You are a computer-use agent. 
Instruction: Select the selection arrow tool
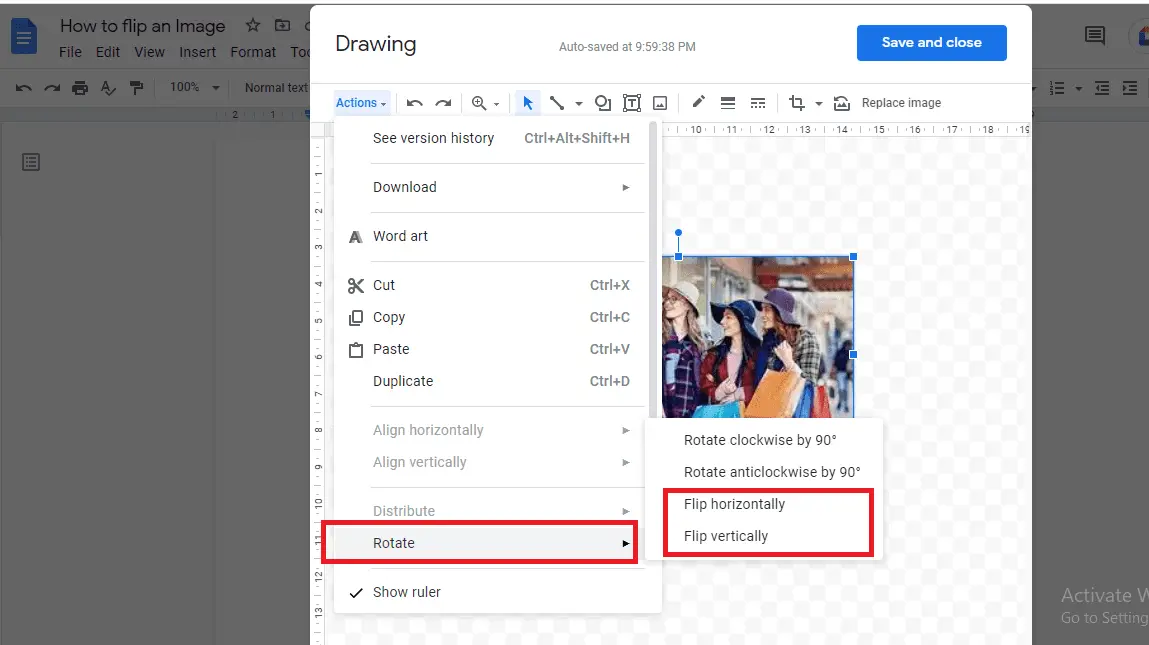(x=528, y=102)
